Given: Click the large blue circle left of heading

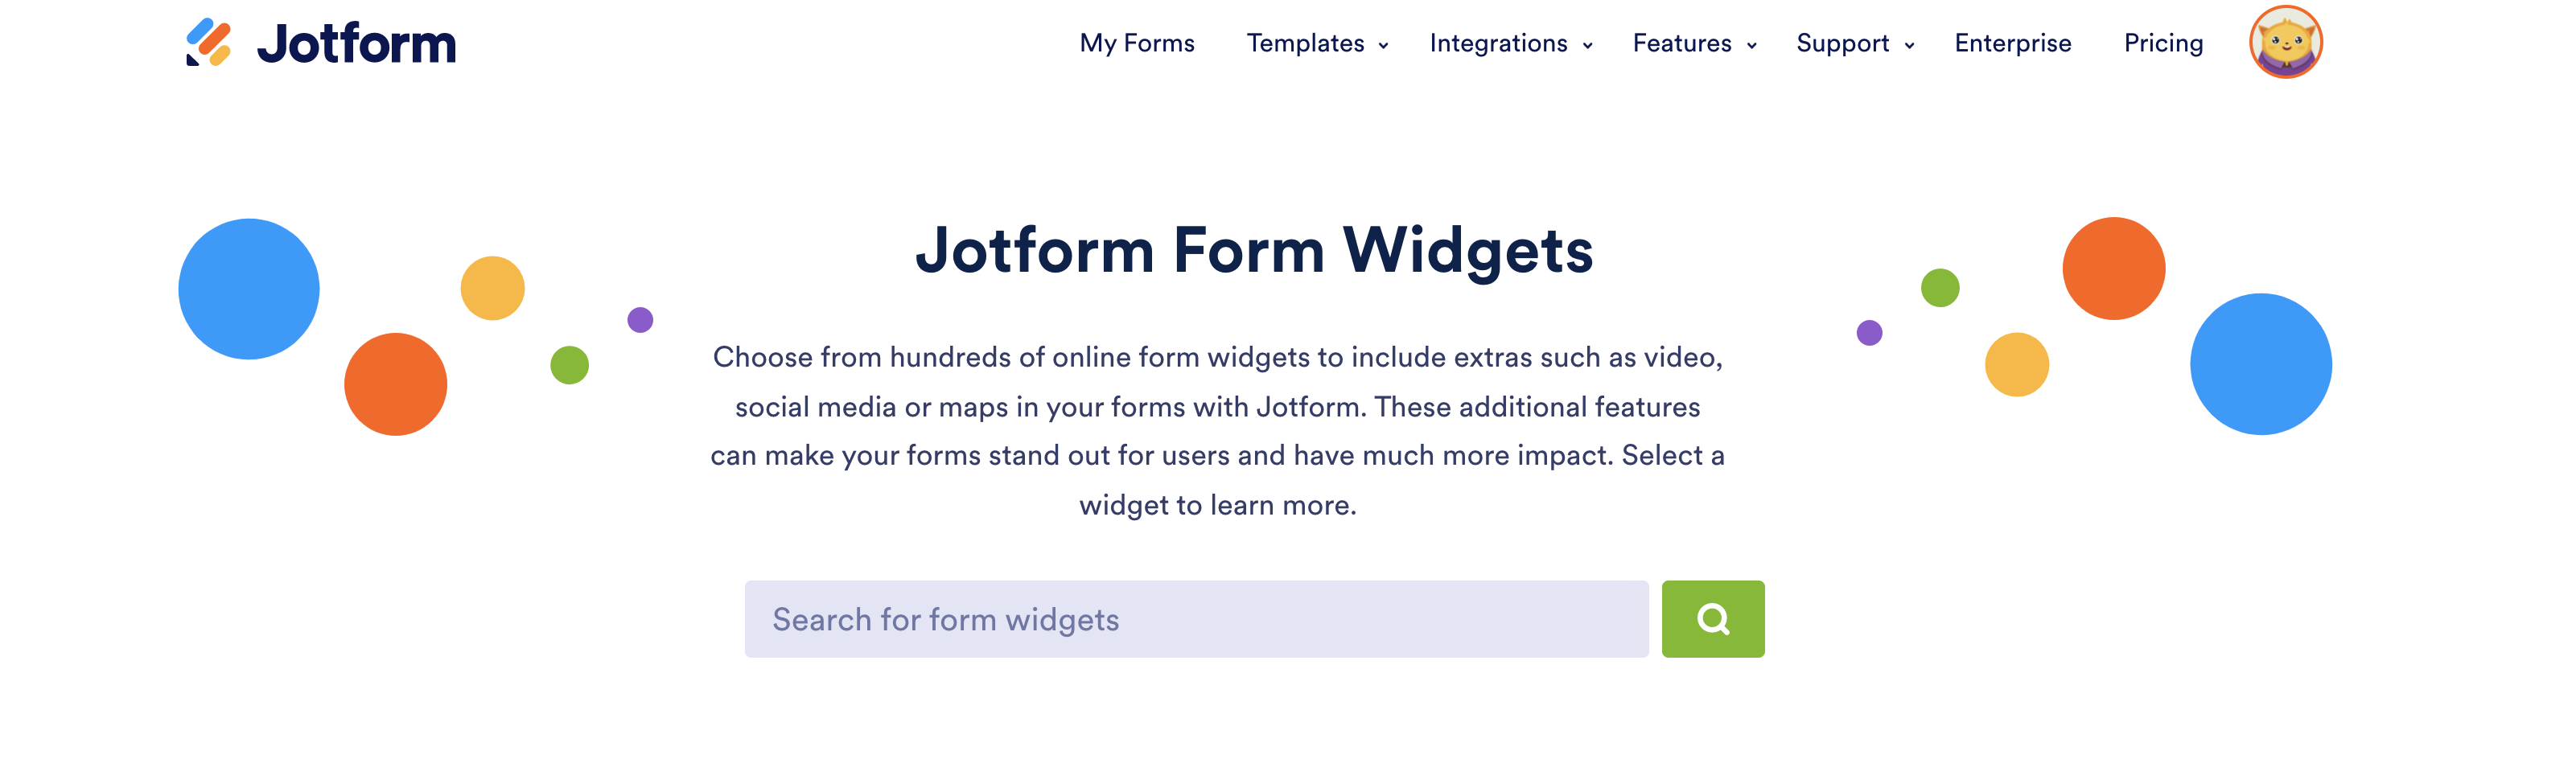Looking at the screenshot, I should point(249,289).
